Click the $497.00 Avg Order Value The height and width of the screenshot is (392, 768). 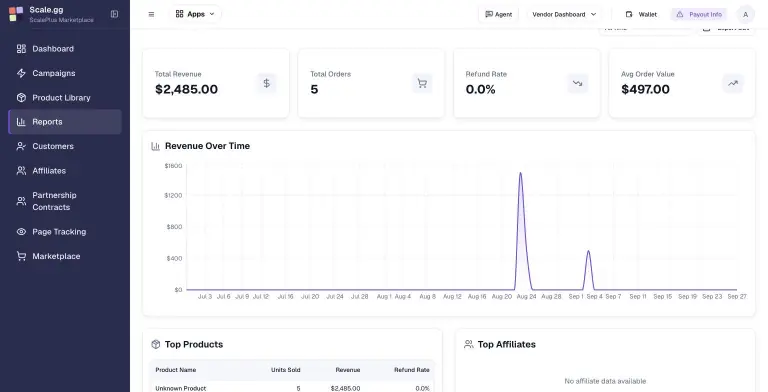(645, 89)
